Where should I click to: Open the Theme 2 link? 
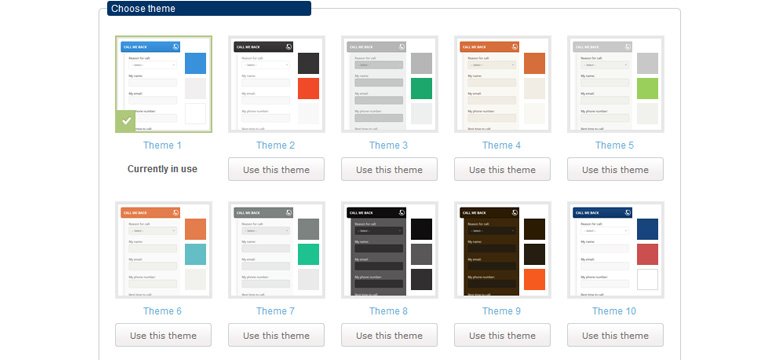(x=275, y=145)
